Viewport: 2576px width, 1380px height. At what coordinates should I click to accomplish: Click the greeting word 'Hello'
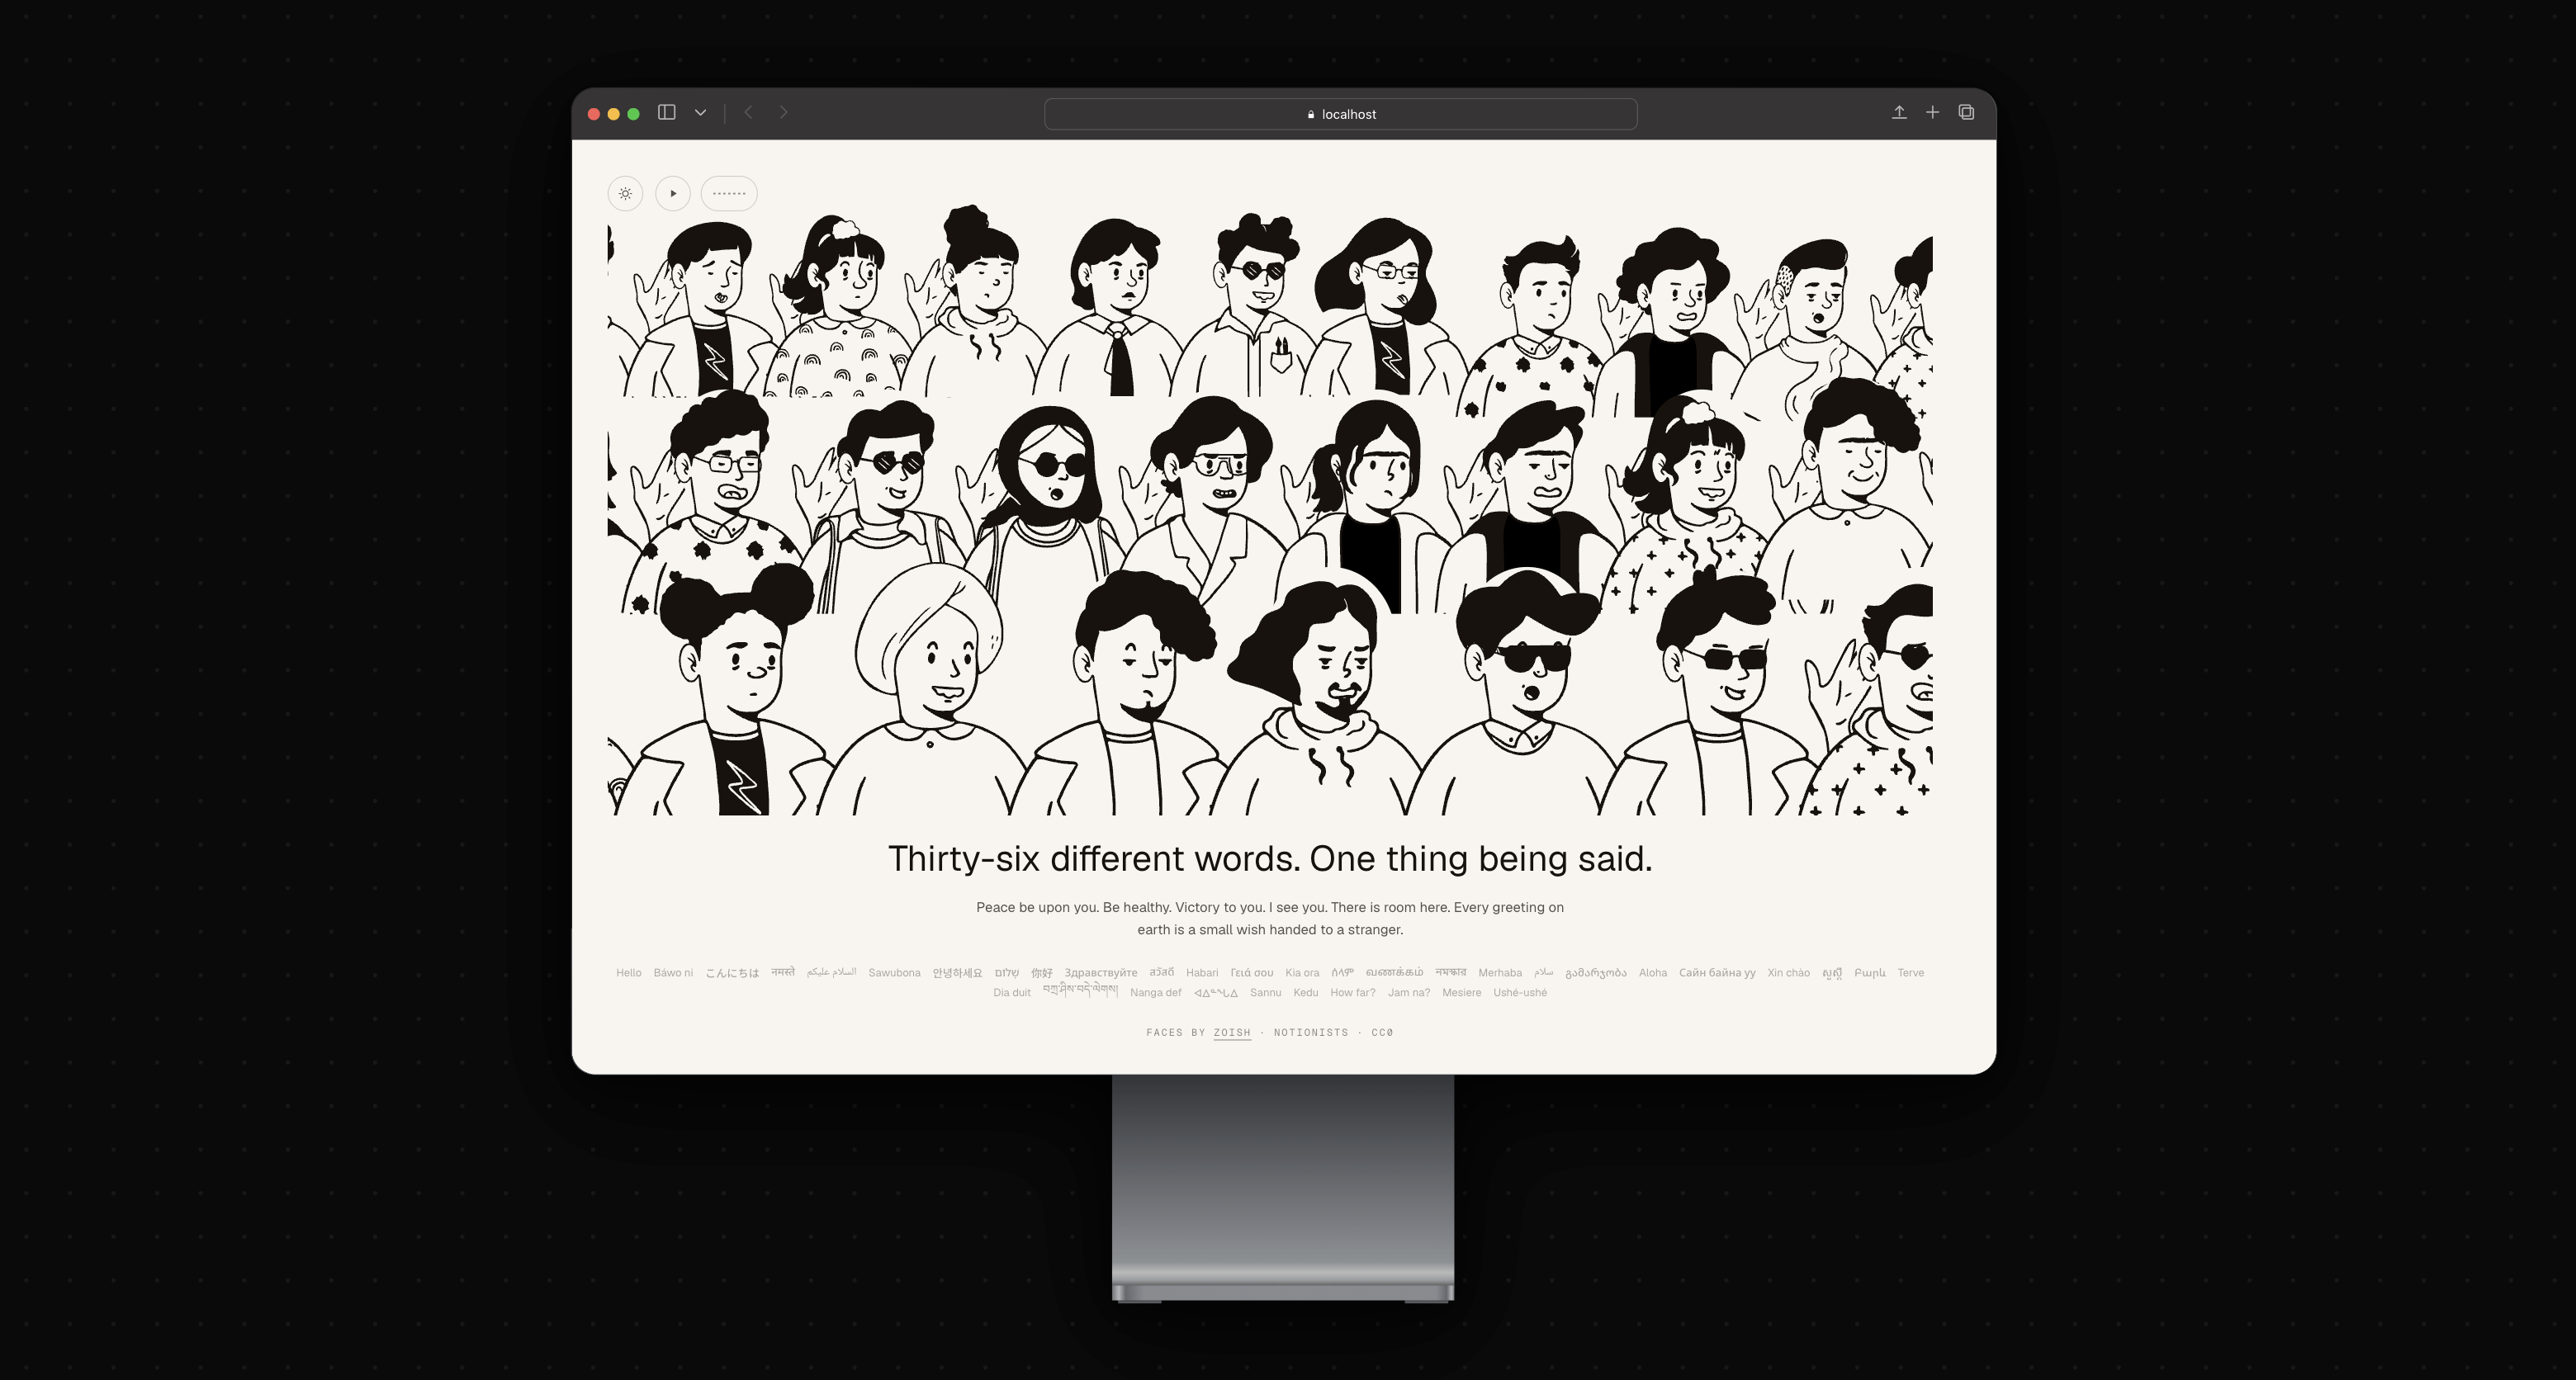click(628, 973)
